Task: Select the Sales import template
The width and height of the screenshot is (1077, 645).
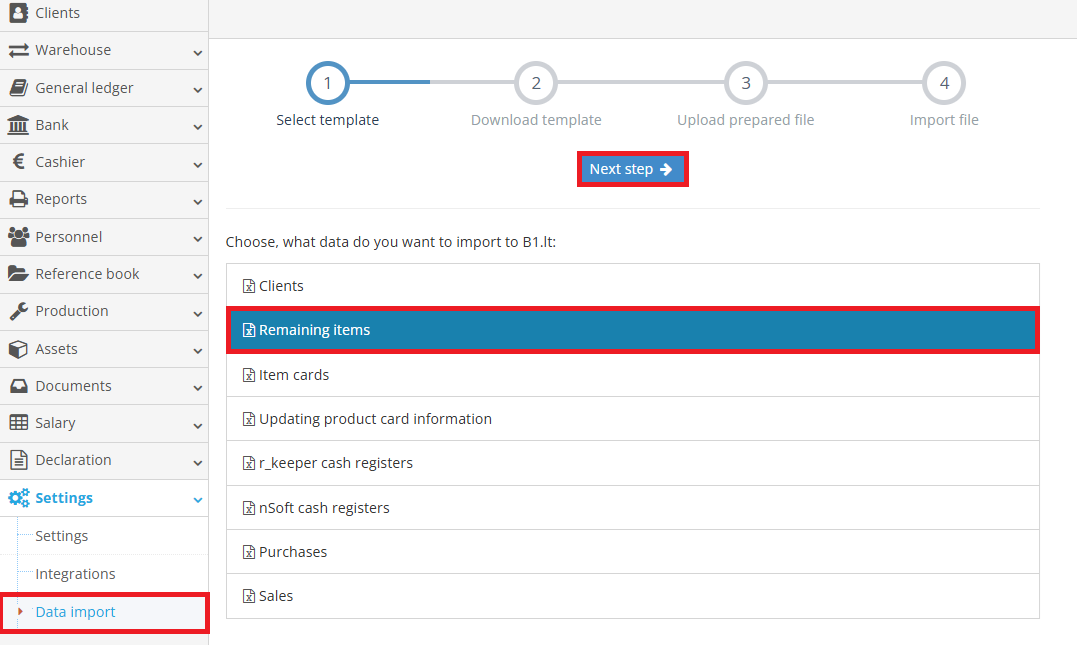Action: pos(633,595)
